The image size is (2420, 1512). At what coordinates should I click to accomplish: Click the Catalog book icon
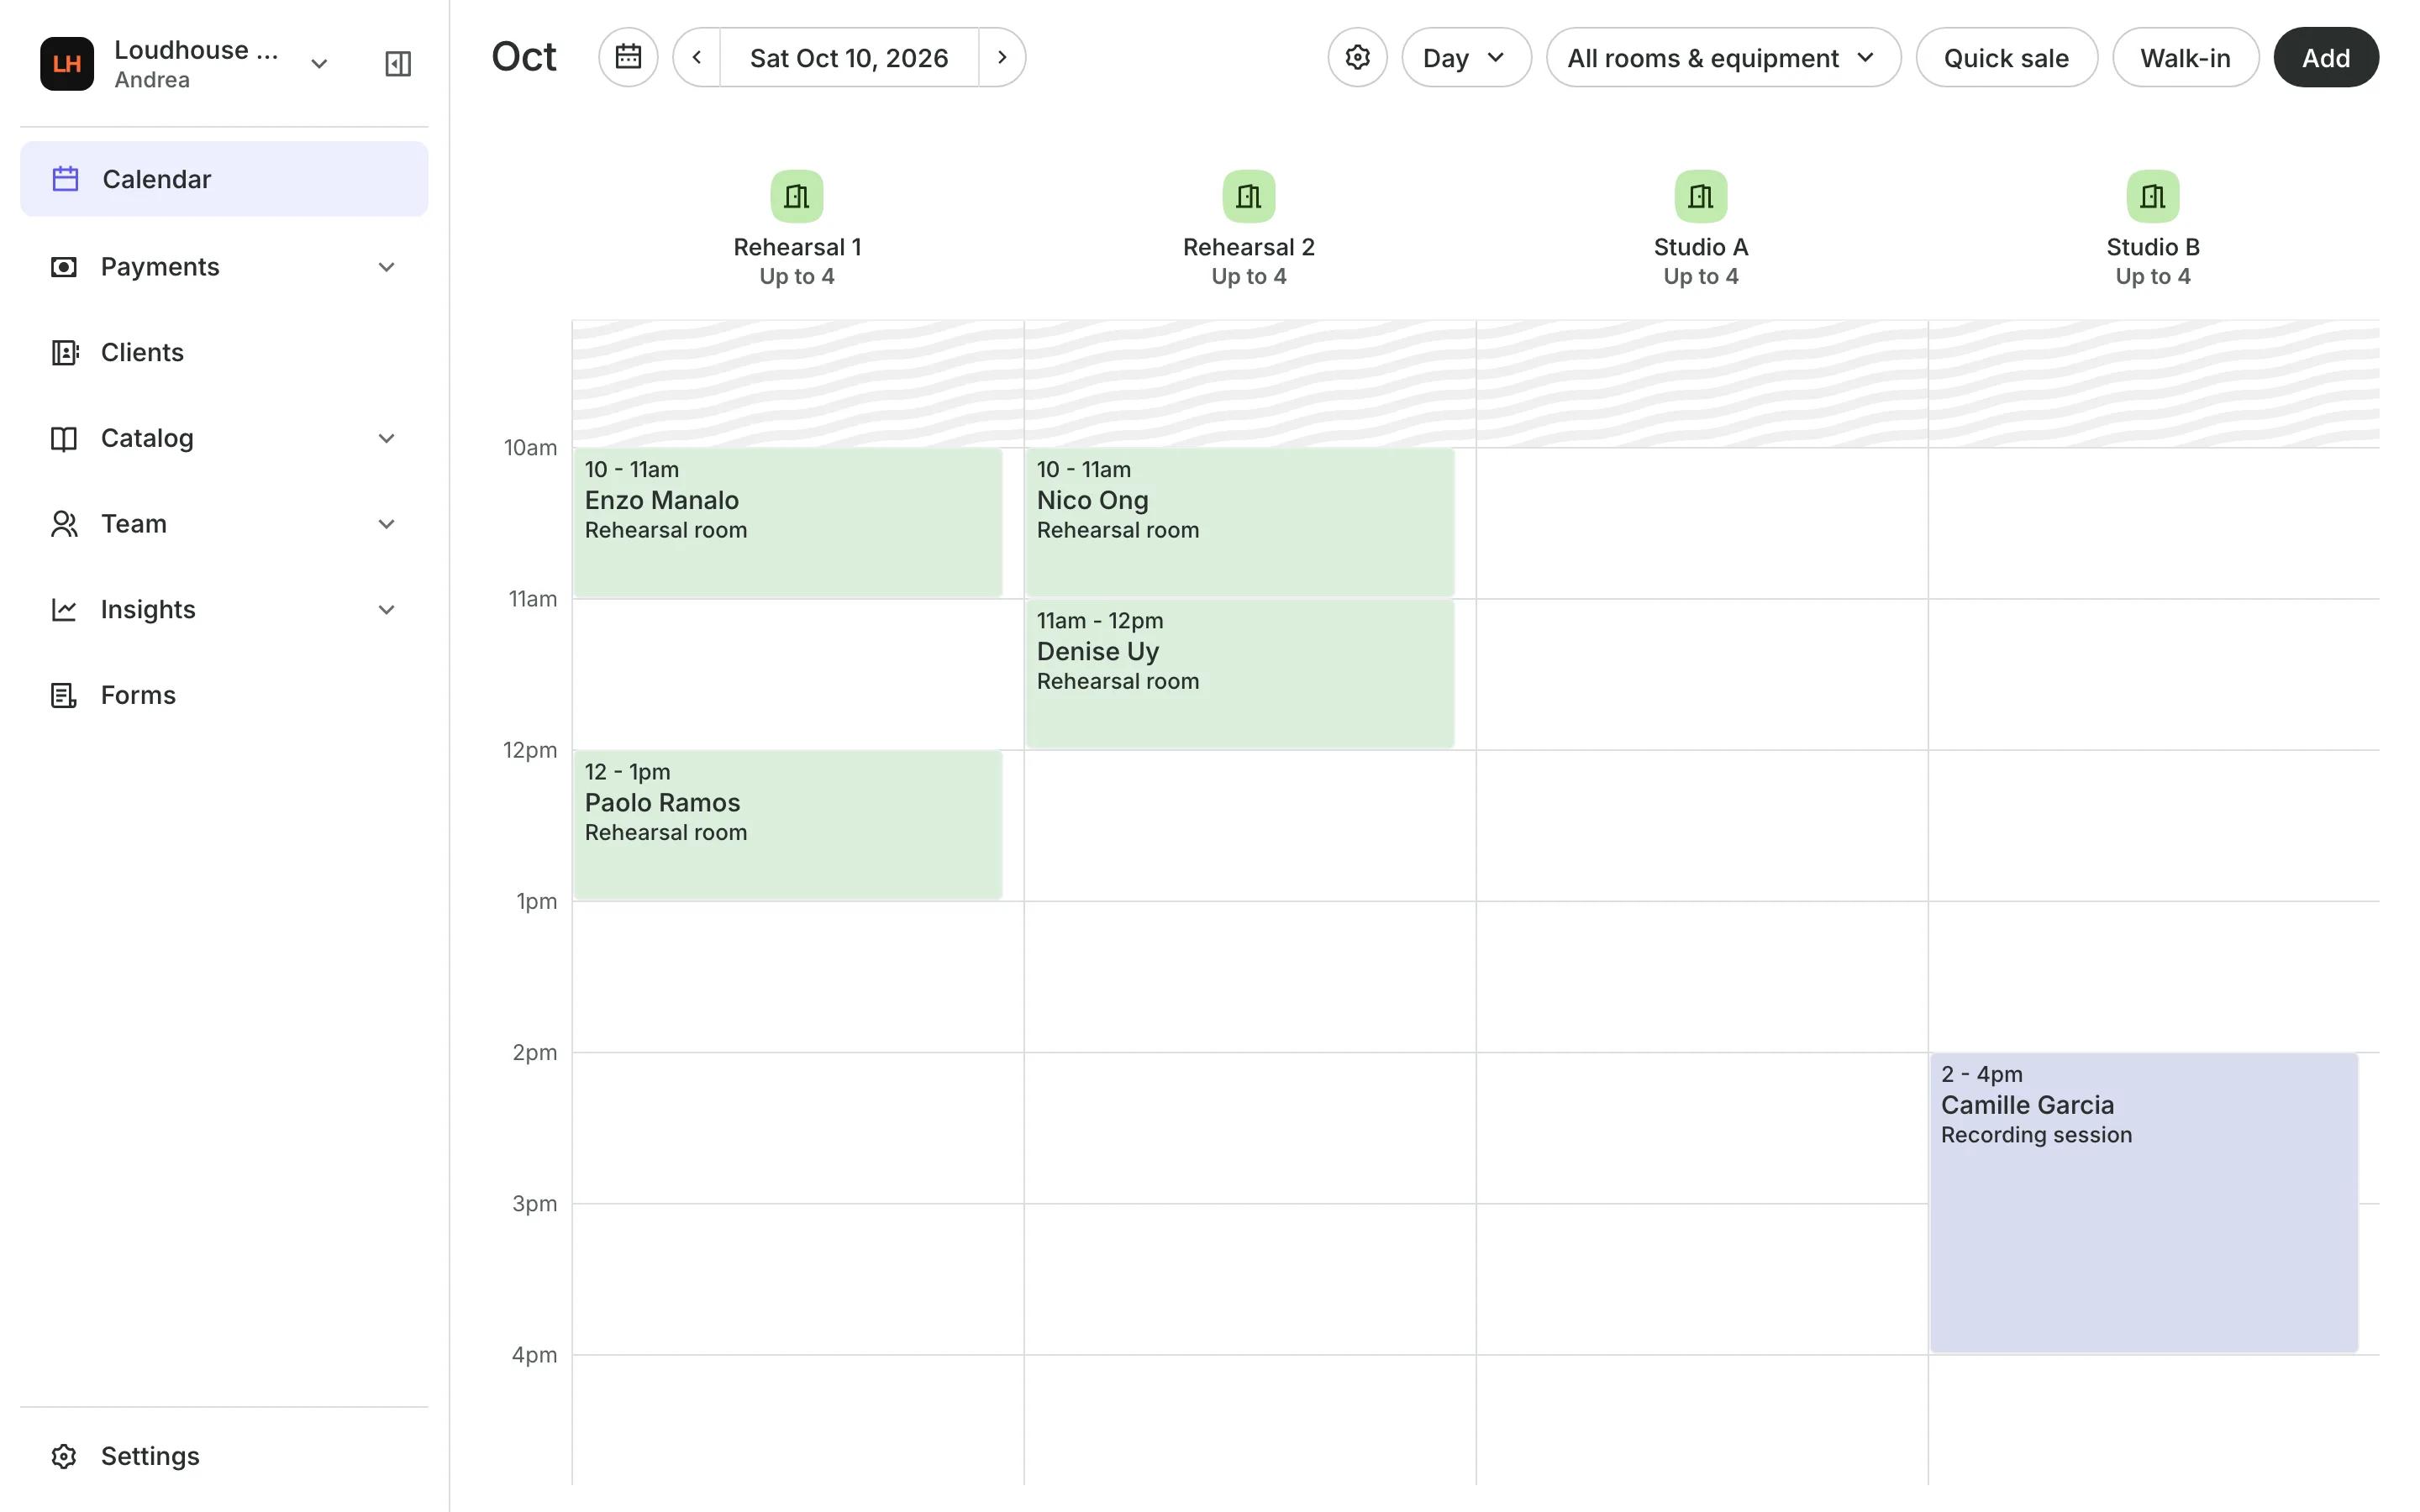pos(64,438)
